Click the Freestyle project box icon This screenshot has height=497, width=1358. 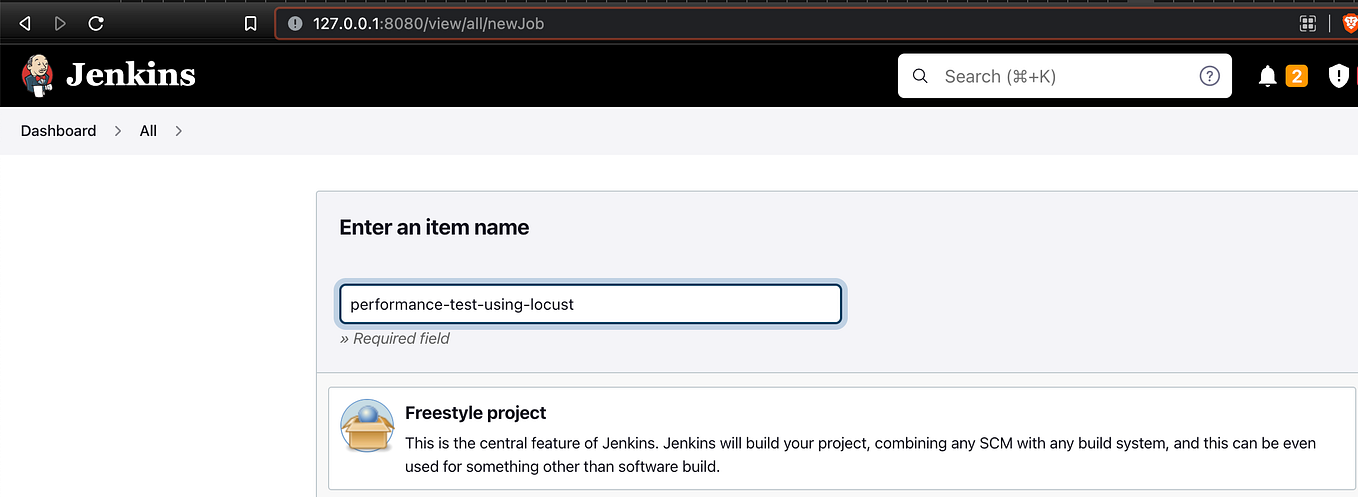pos(367,427)
